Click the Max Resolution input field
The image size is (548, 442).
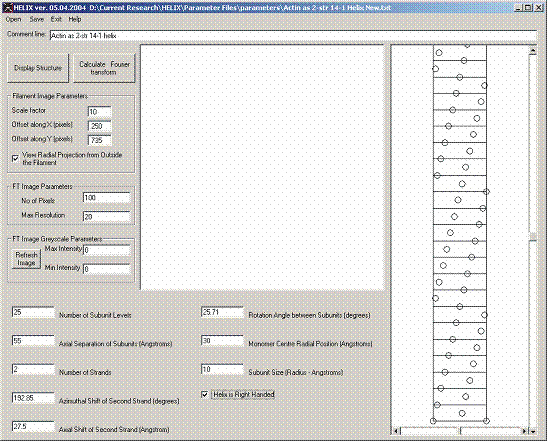pyautogui.click(x=107, y=217)
